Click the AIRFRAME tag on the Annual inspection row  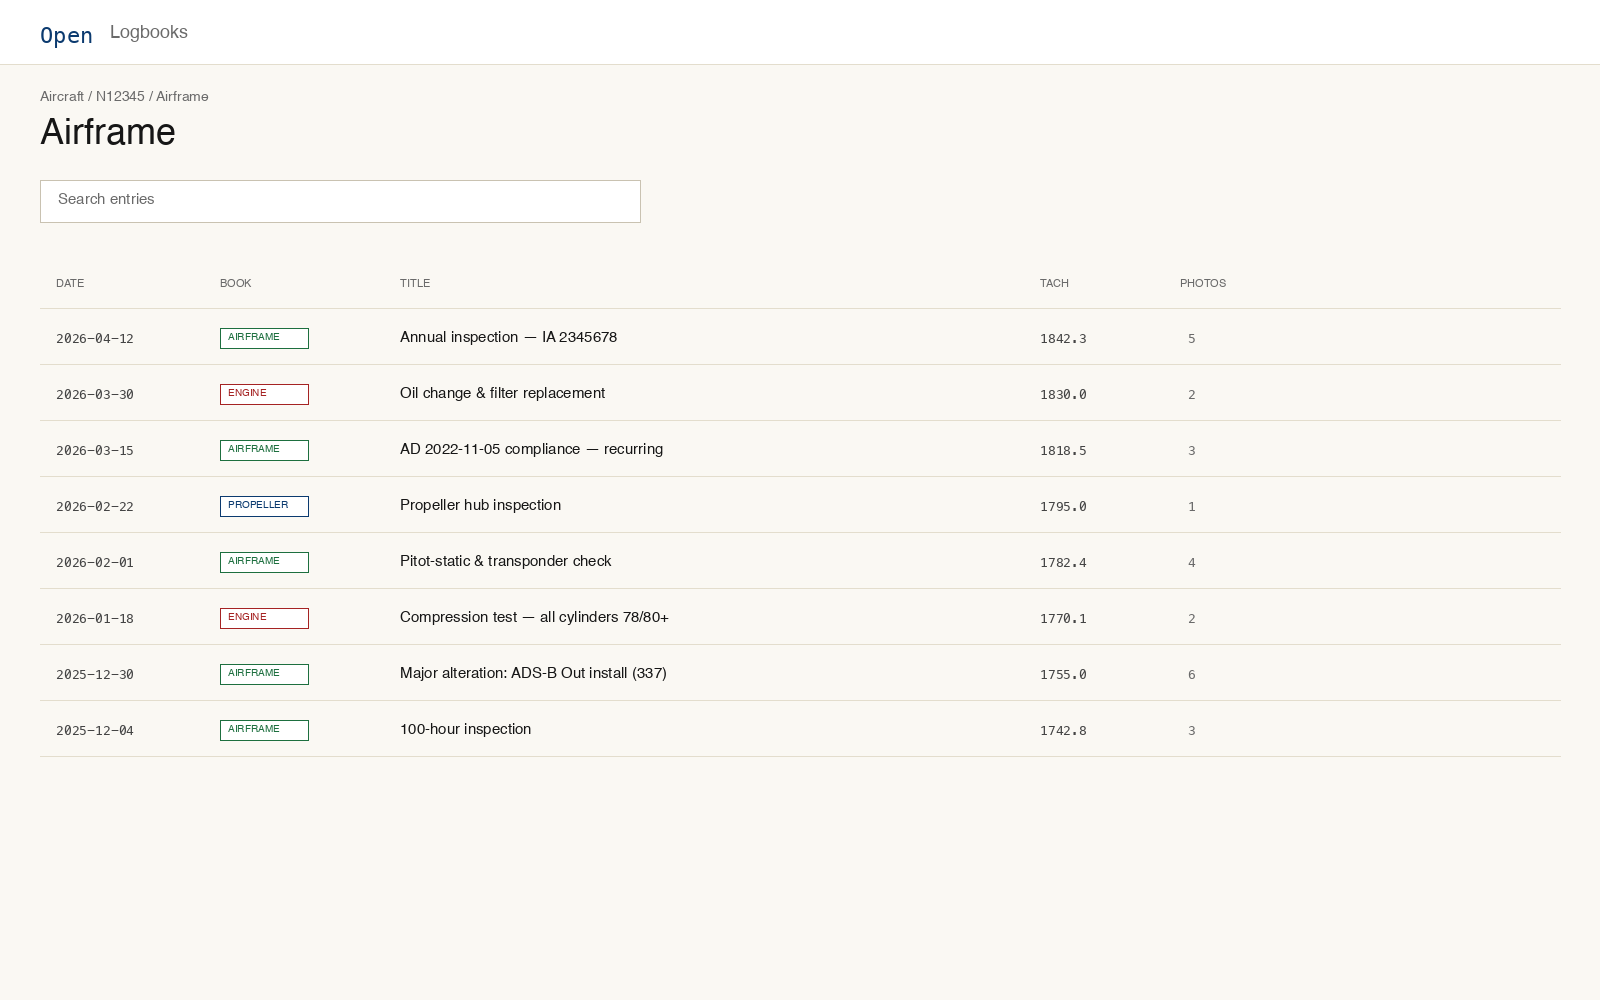point(264,338)
